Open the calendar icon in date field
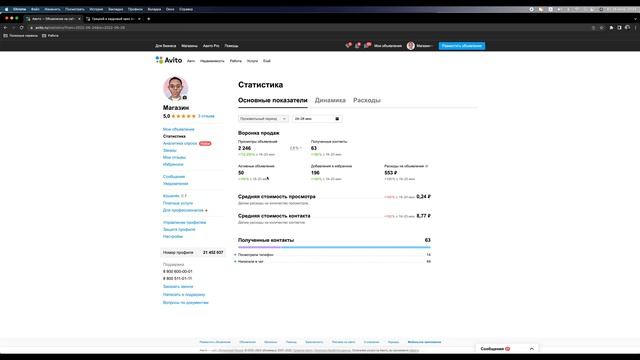Screen dimensions: 640x360 (x=337, y=119)
